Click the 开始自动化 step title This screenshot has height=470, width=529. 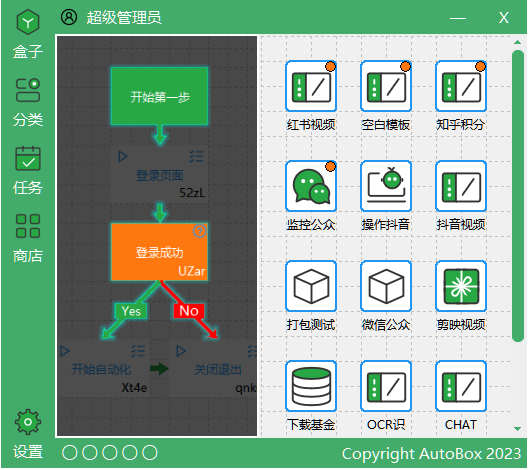pos(101,370)
